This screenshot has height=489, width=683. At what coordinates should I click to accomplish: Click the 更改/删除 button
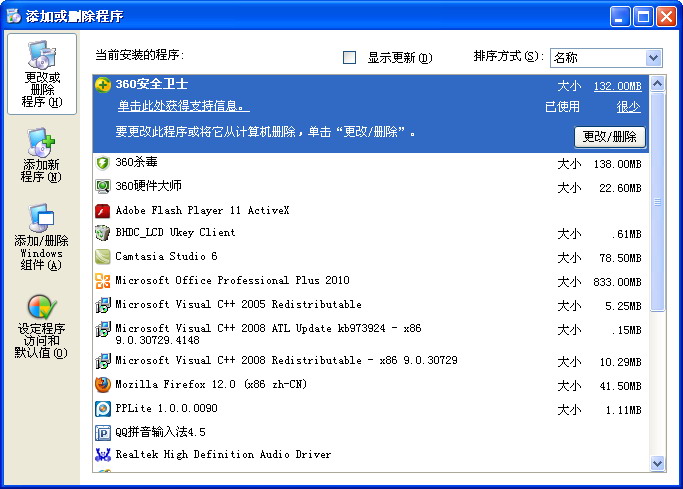point(609,137)
